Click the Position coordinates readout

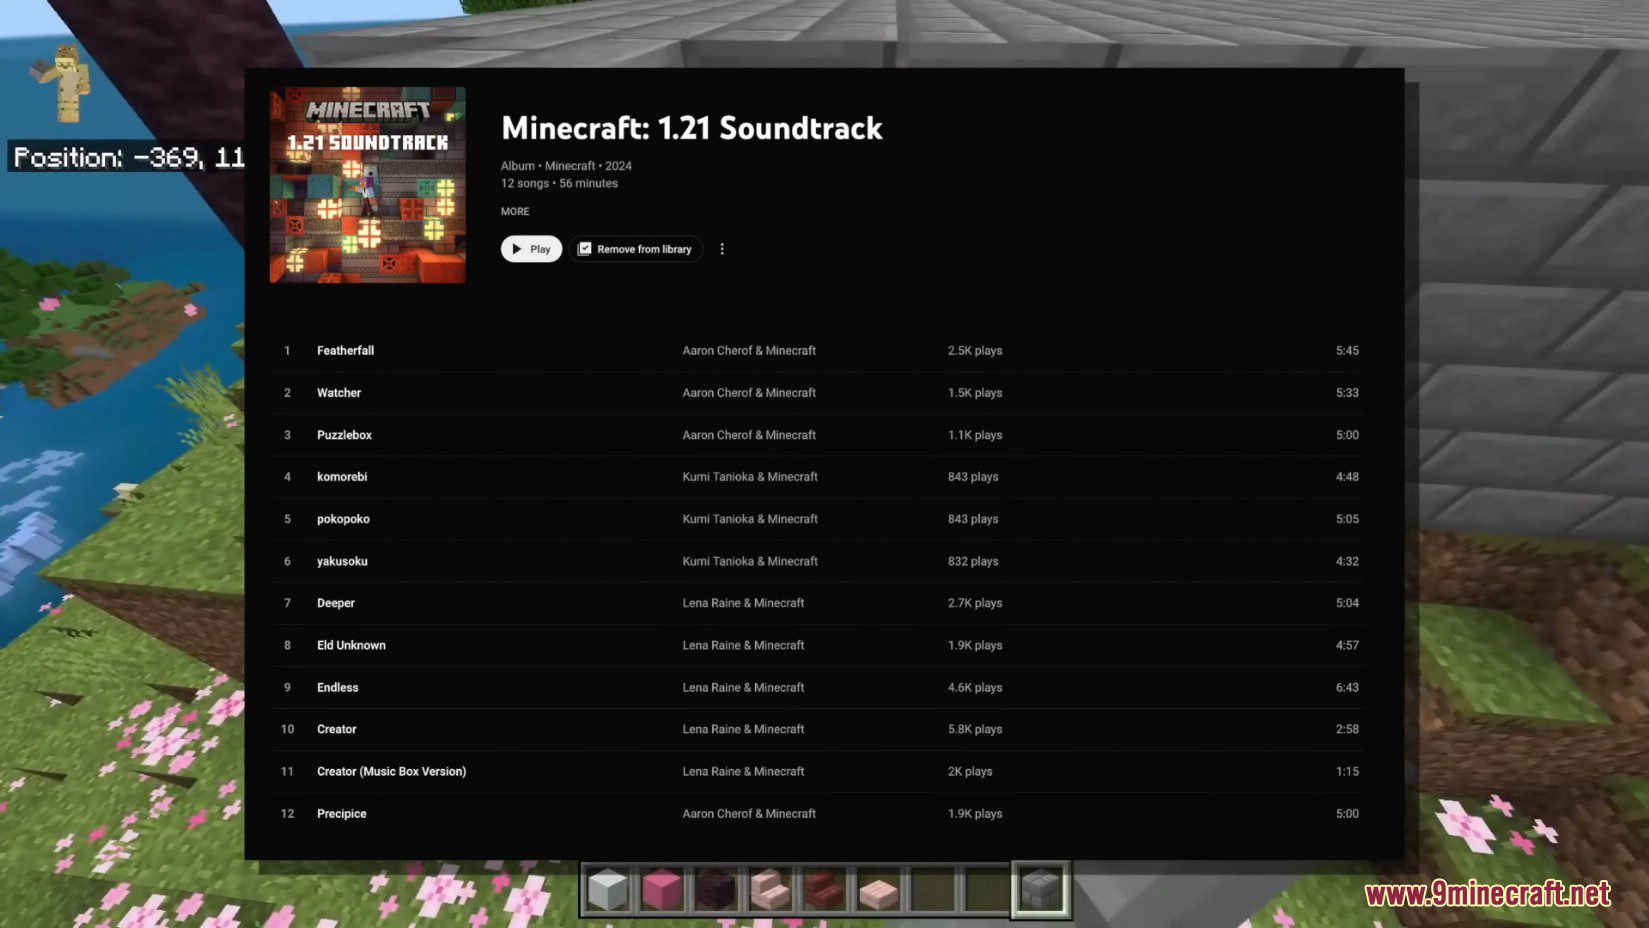click(x=128, y=157)
